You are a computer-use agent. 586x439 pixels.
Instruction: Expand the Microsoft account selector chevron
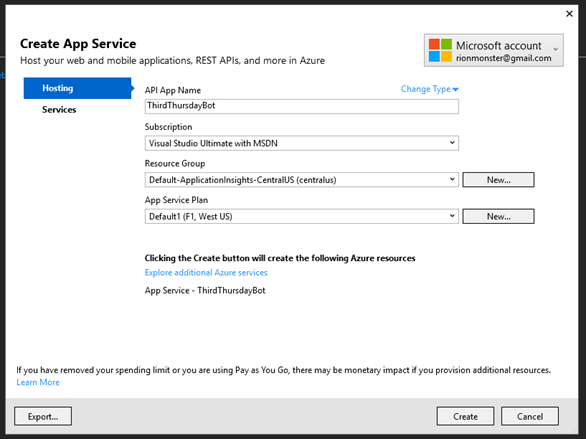pyautogui.click(x=555, y=49)
